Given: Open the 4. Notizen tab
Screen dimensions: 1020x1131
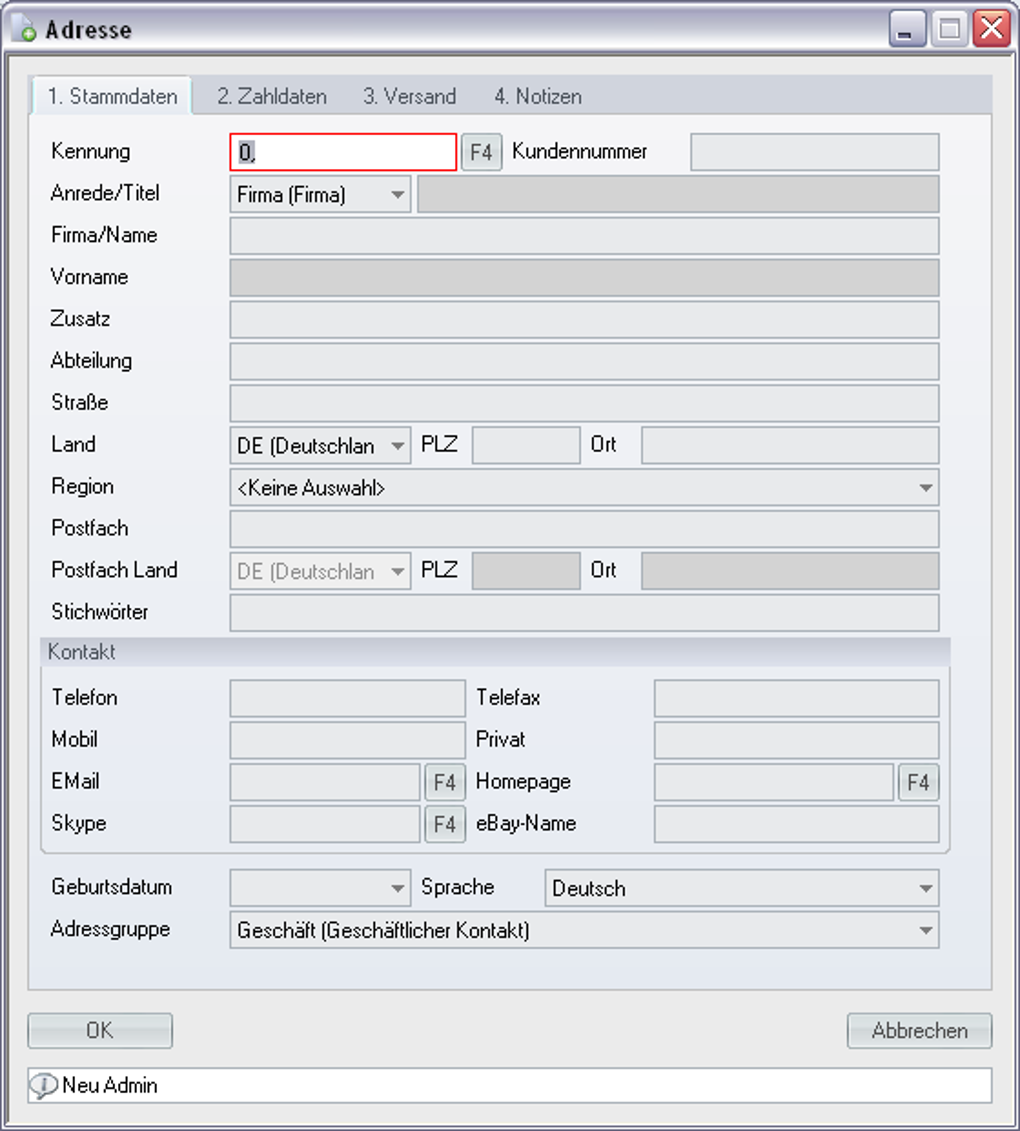Looking at the screenshot, I should tap(537, 97).
